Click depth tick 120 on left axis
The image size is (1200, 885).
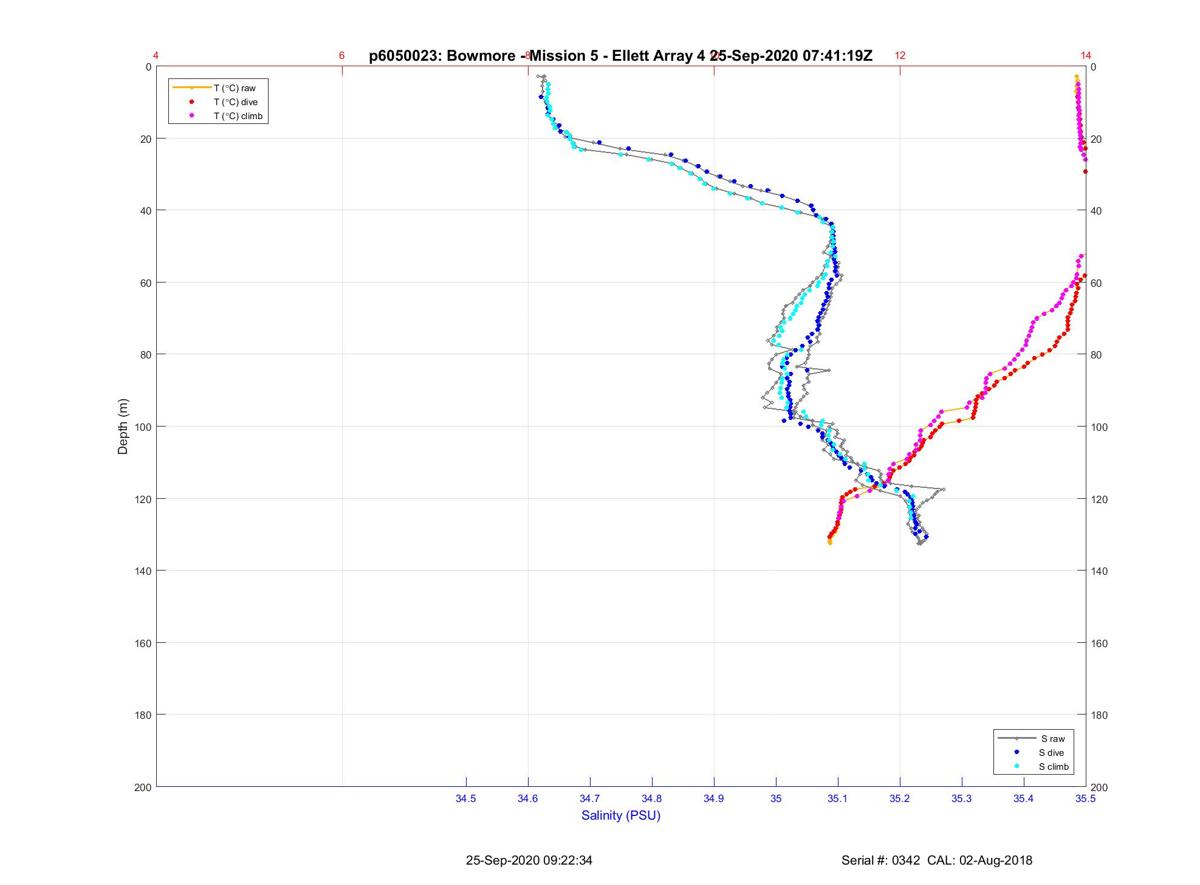(x=142, y=499)
